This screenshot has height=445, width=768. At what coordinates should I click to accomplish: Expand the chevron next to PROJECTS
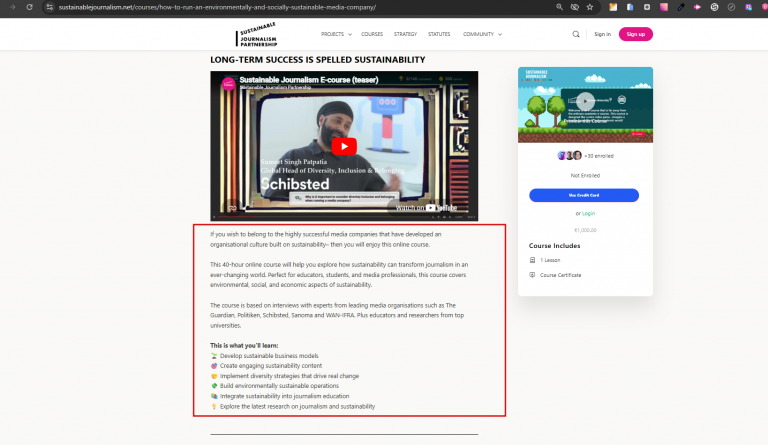[x=350, y=35]
